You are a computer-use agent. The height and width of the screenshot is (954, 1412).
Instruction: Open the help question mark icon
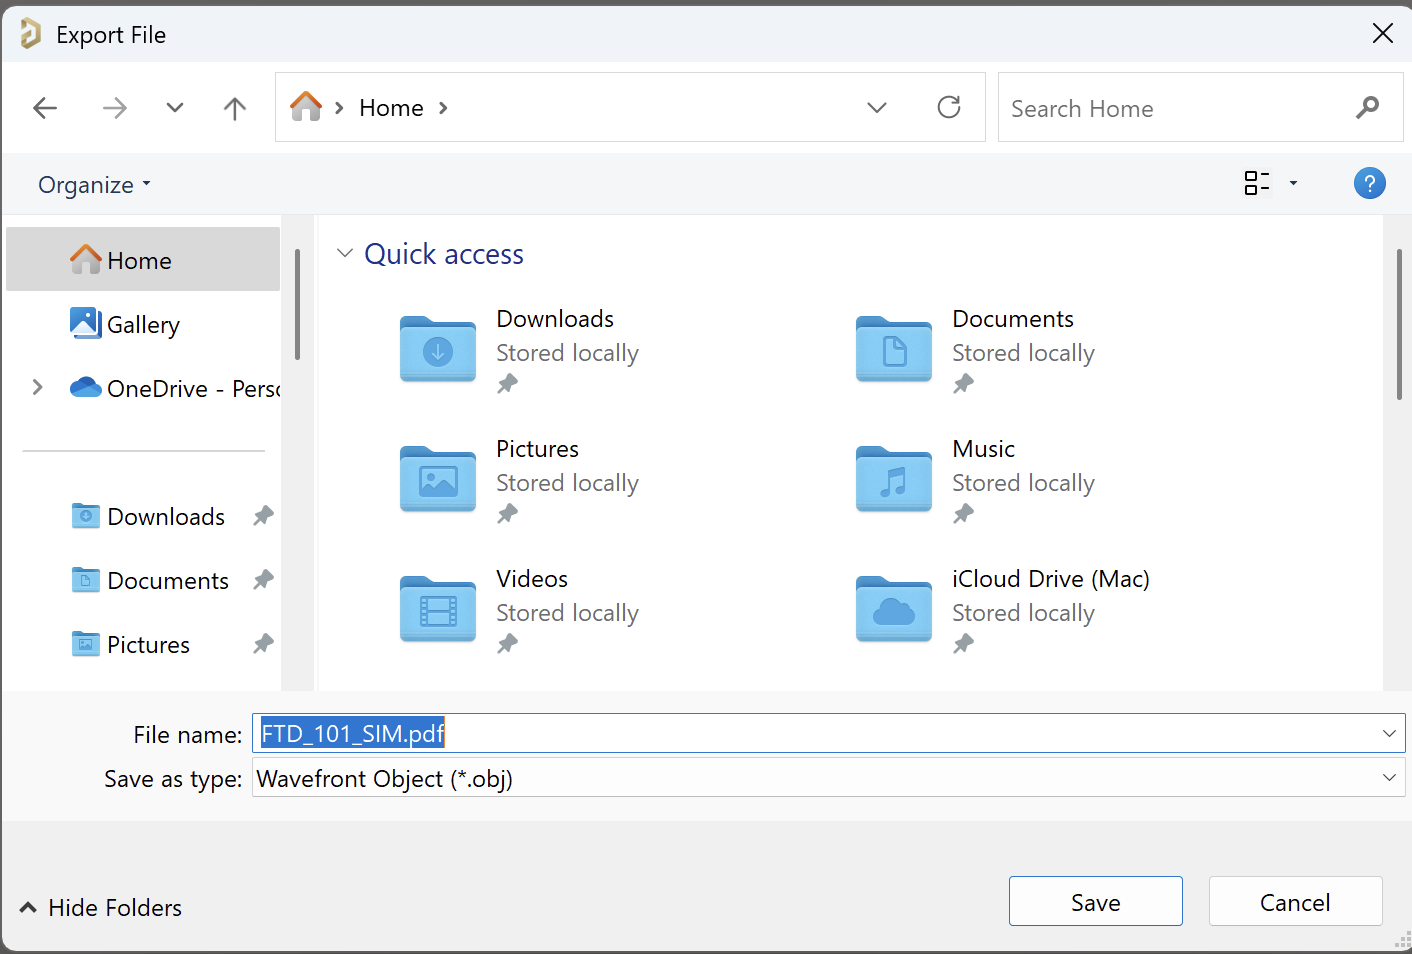[1369, 184]
